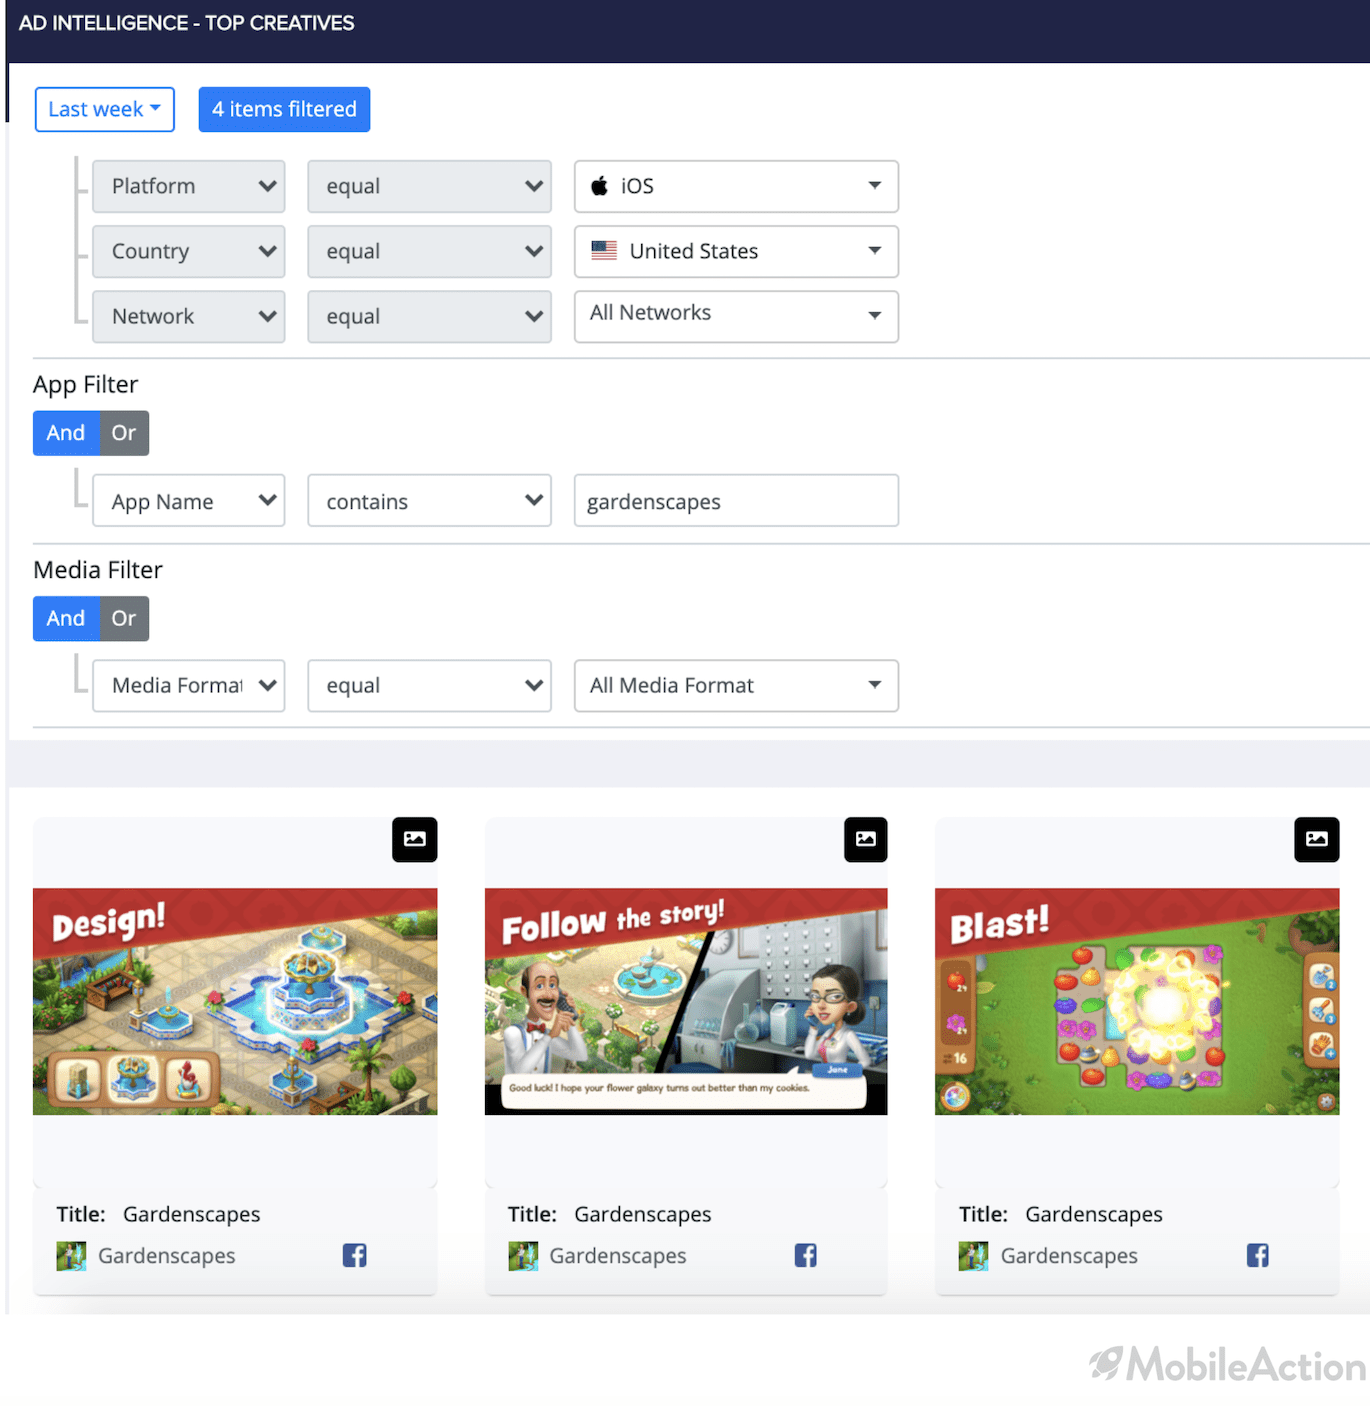Click the App Filter heading
The image size is (1370, 1406).
pos(85,384)
